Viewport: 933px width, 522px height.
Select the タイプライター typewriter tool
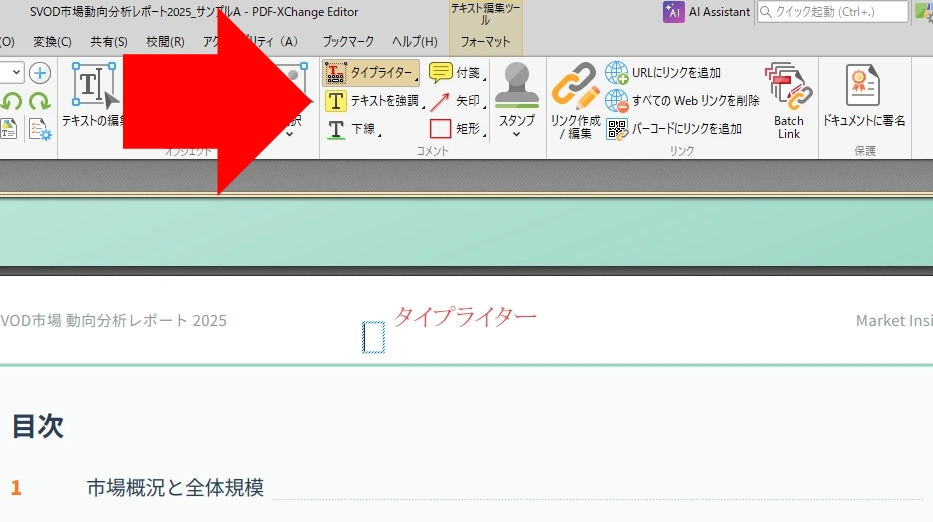[369, 73]
